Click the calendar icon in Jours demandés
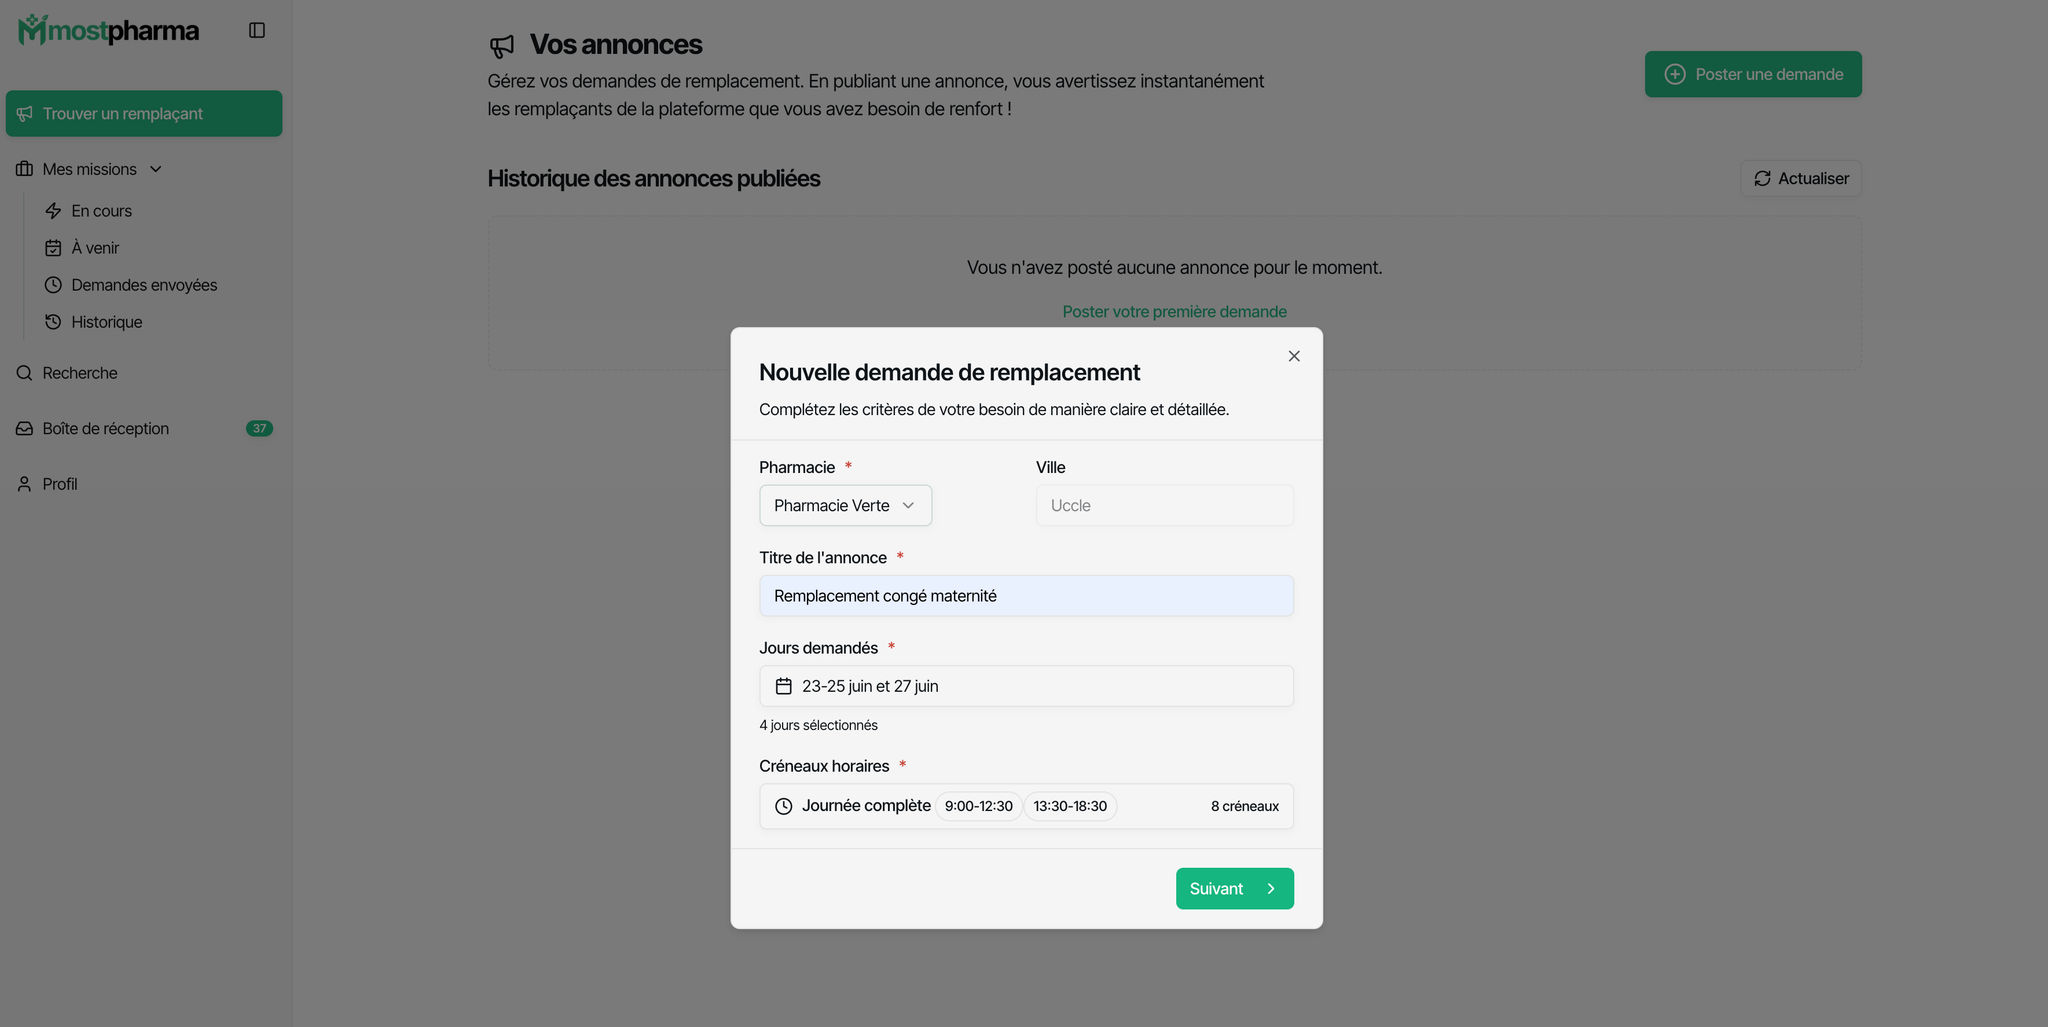The height and width of the screenshot is (1027, 2048). click(784, 686)
